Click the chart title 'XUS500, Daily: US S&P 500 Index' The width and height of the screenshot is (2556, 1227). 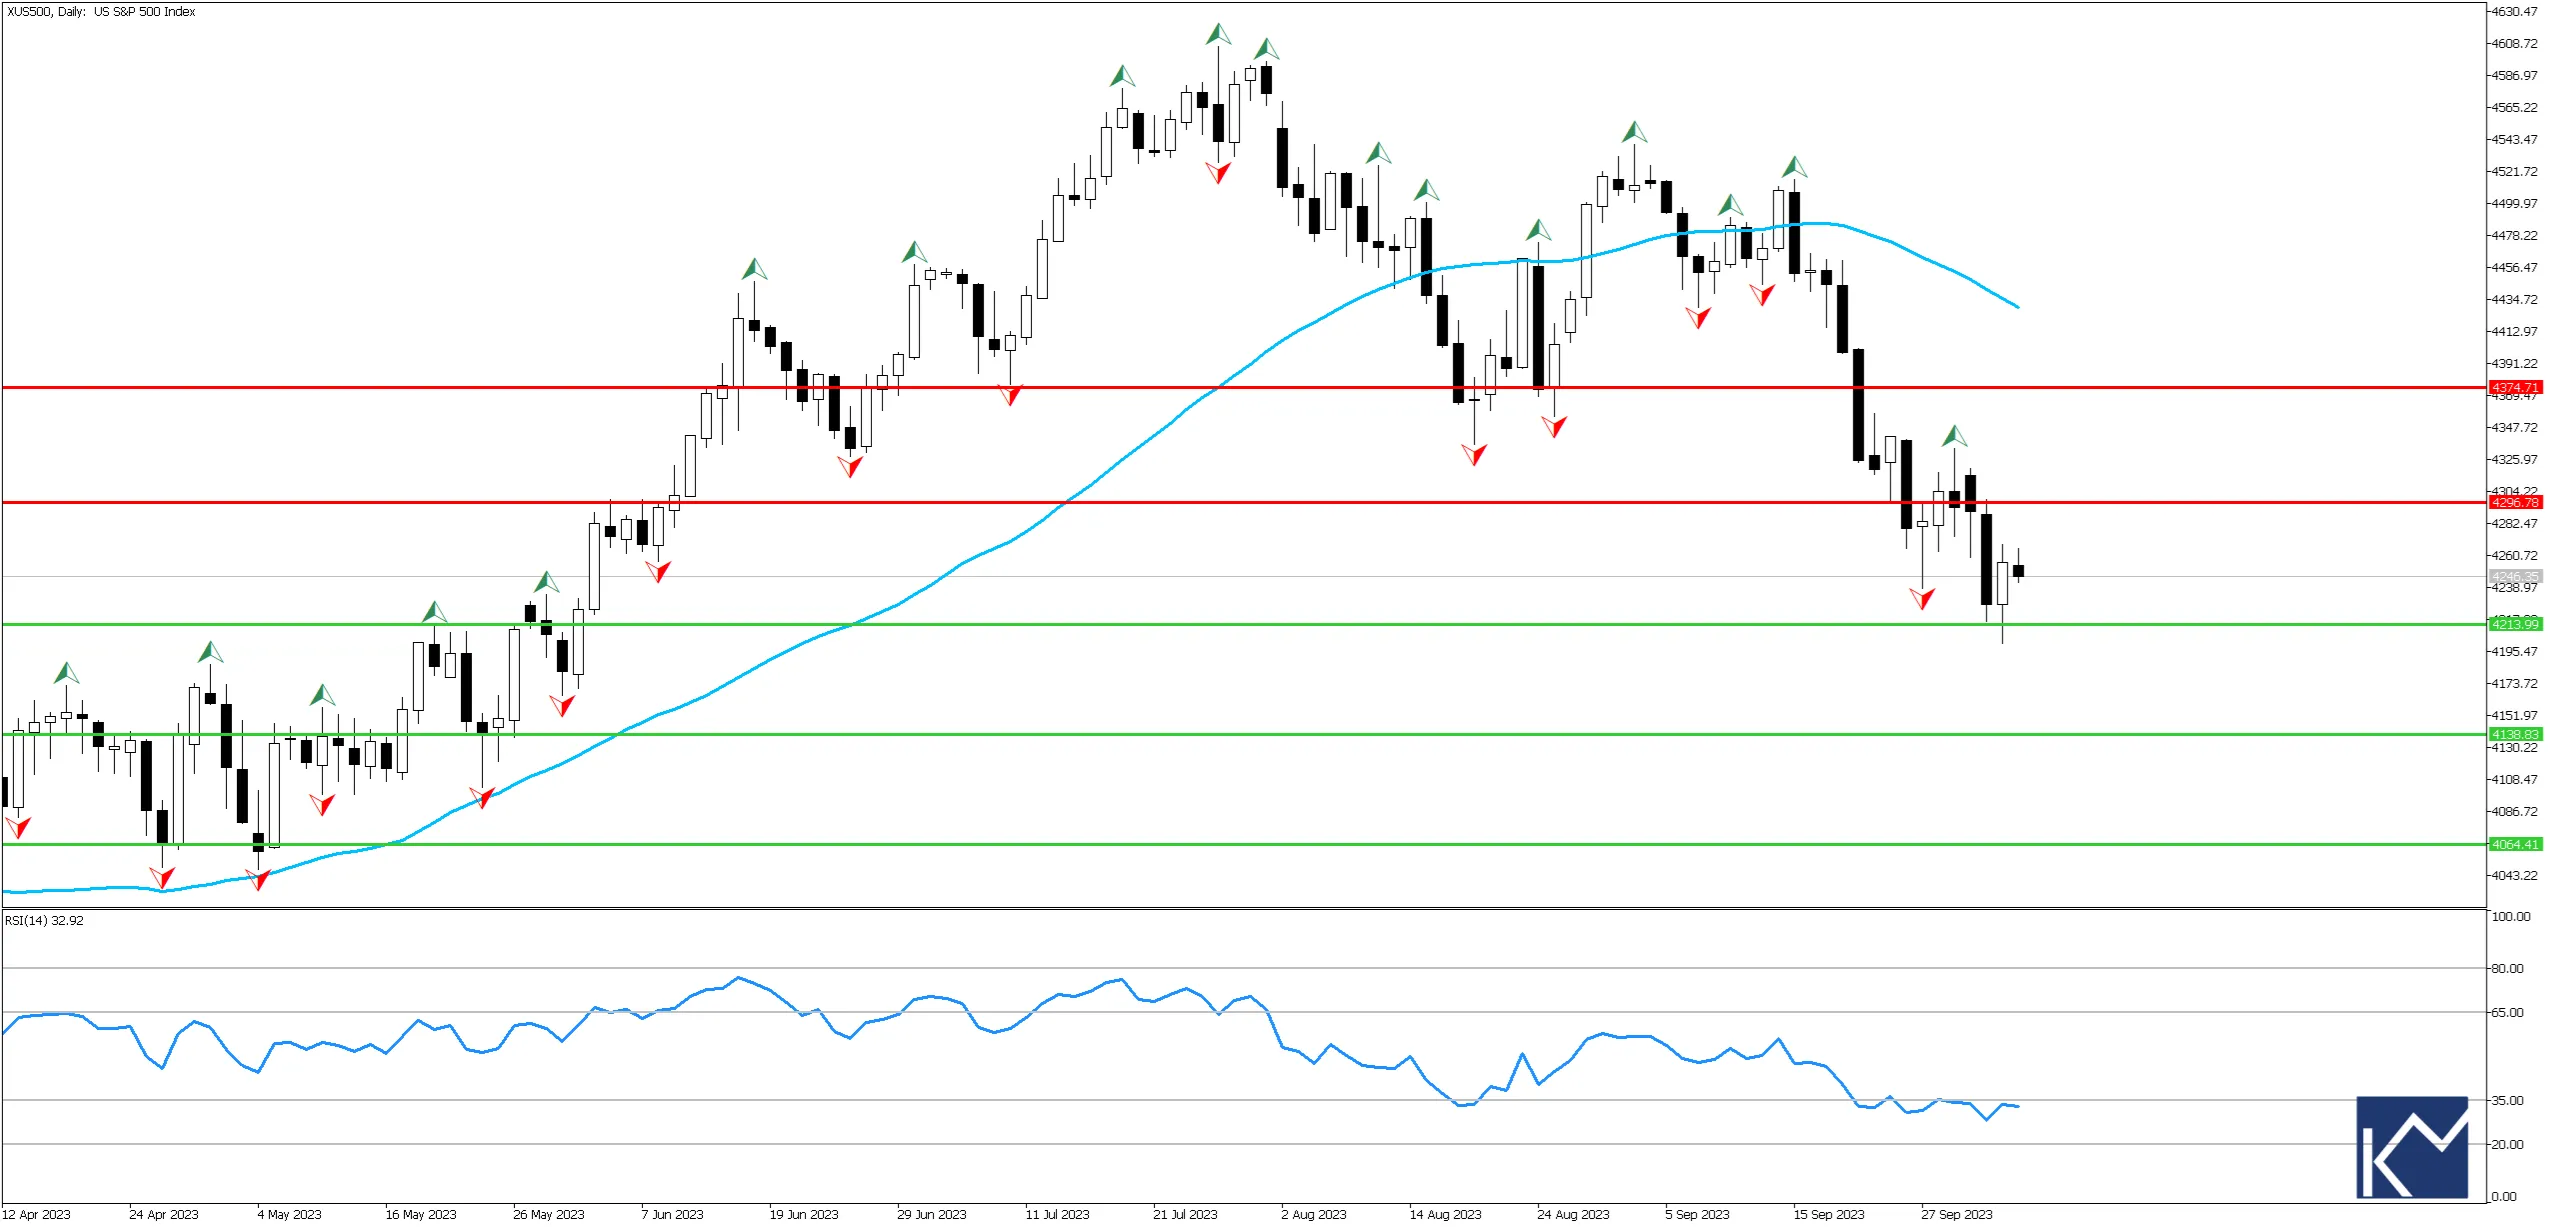[101, 12]
